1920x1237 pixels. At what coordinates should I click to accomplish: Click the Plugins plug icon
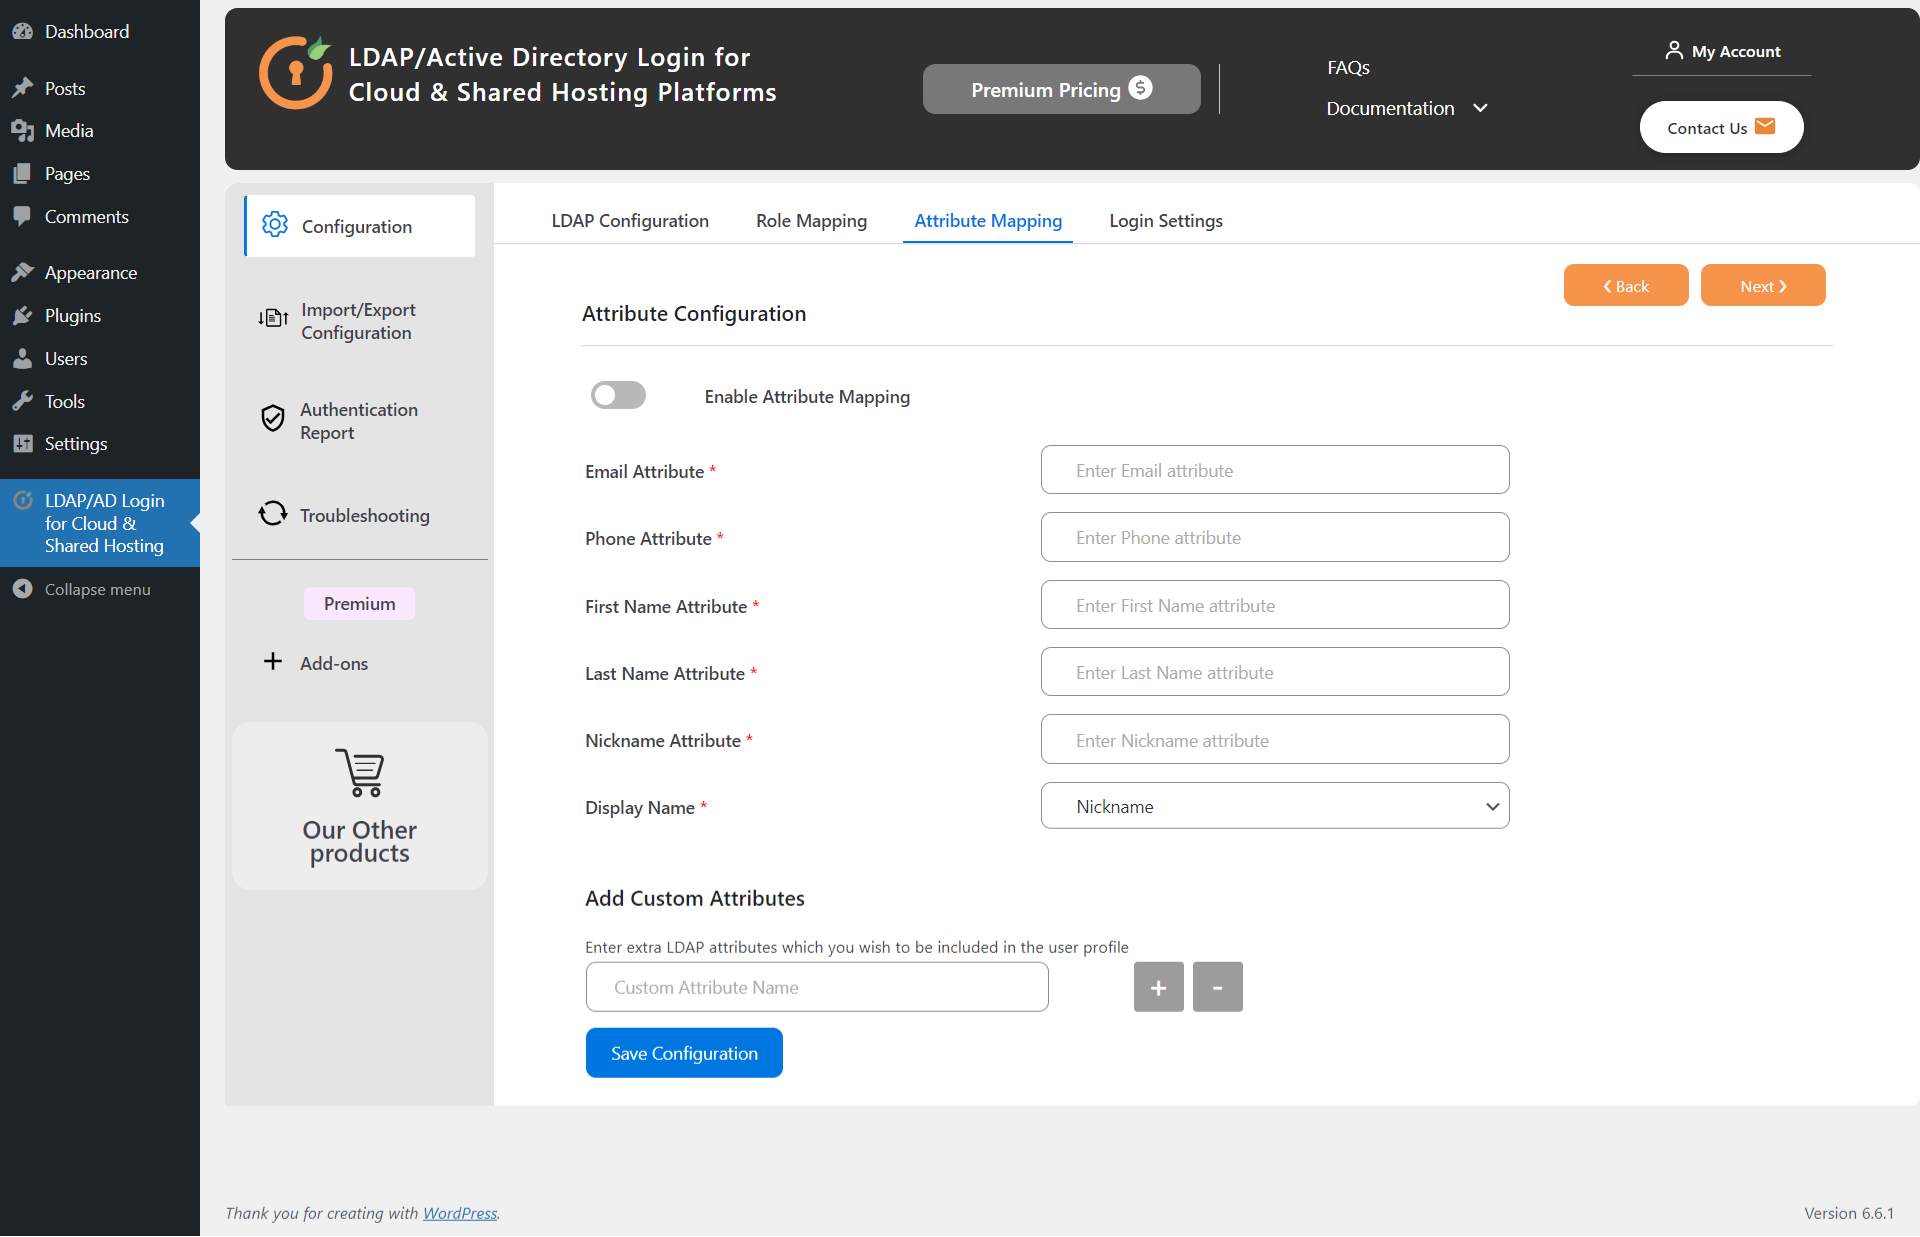pyautogui.click(x=22, y=315)
